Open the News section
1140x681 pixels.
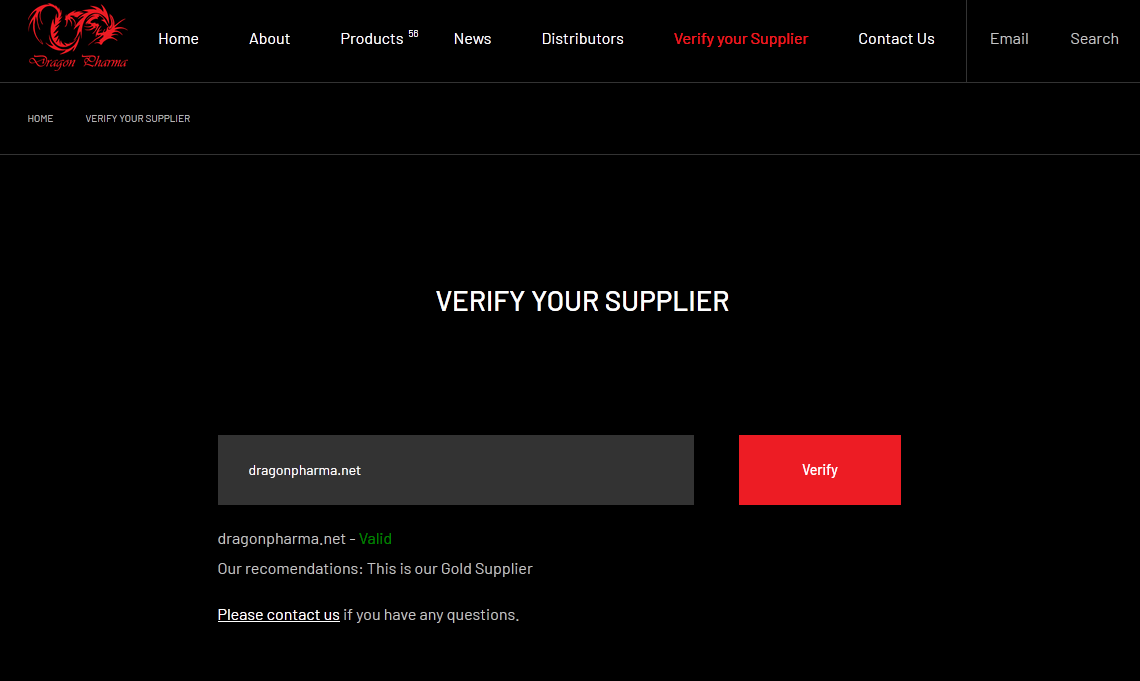pyautogui.click(x=473, y=39)
